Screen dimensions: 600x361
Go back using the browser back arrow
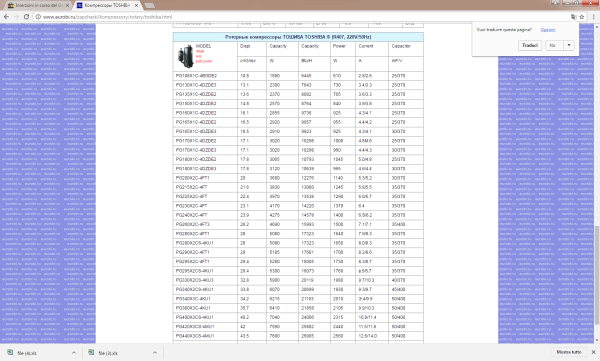click(x=6, y=17)
